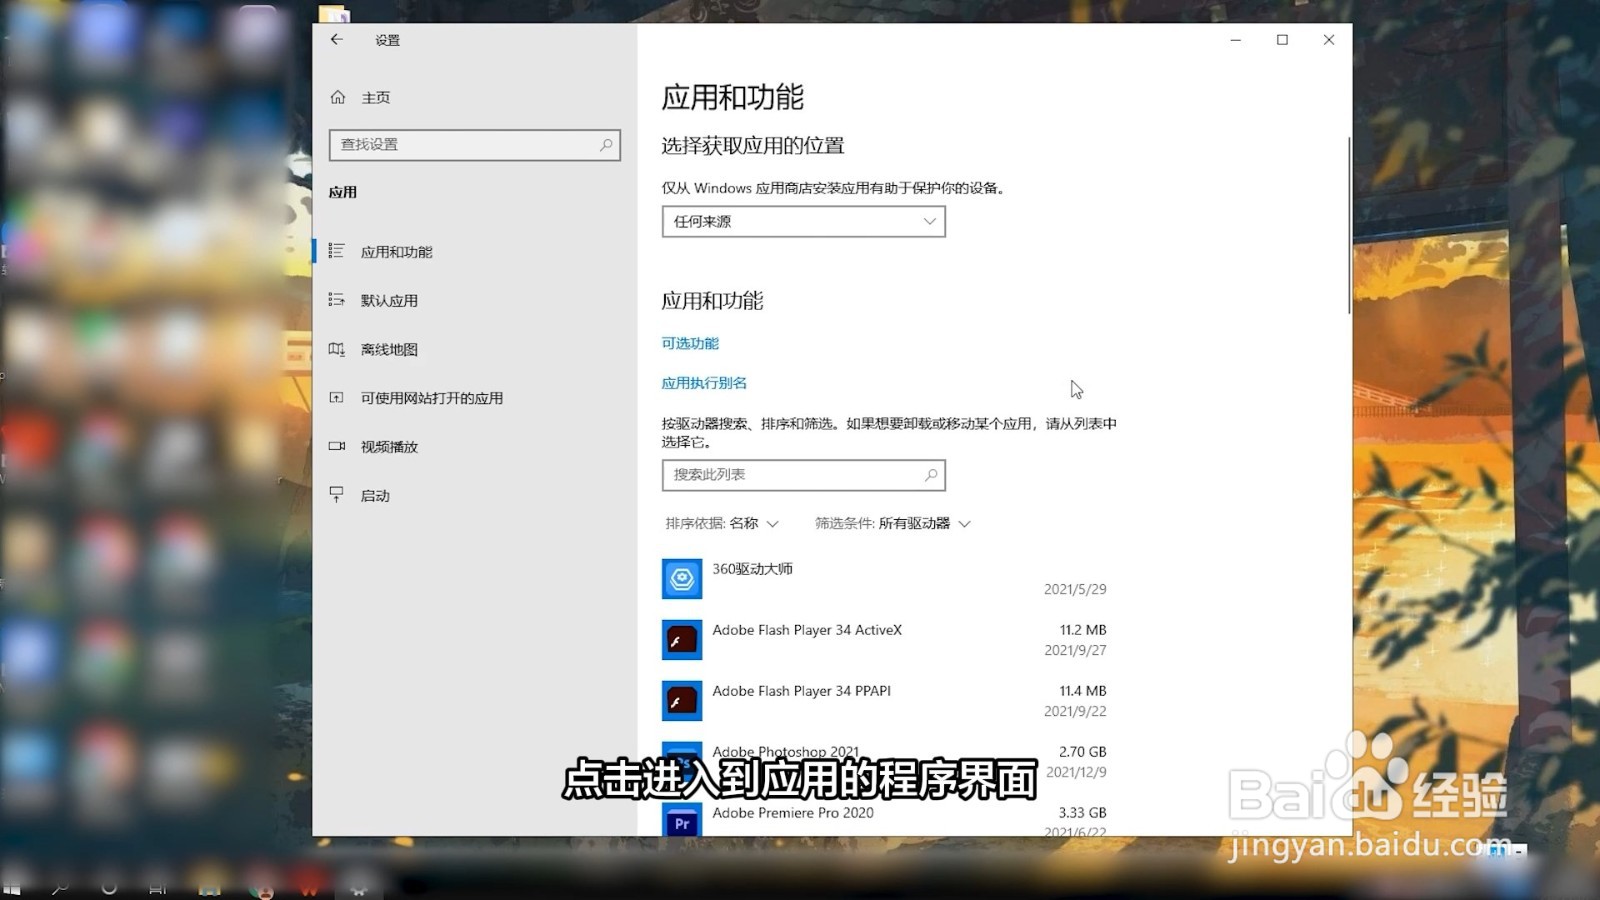Click the Adobe Flash Player 34 PPAPI icon
Image resolution: width=1600 pixels, height=900 pixels.
click(x=682, y=701)
